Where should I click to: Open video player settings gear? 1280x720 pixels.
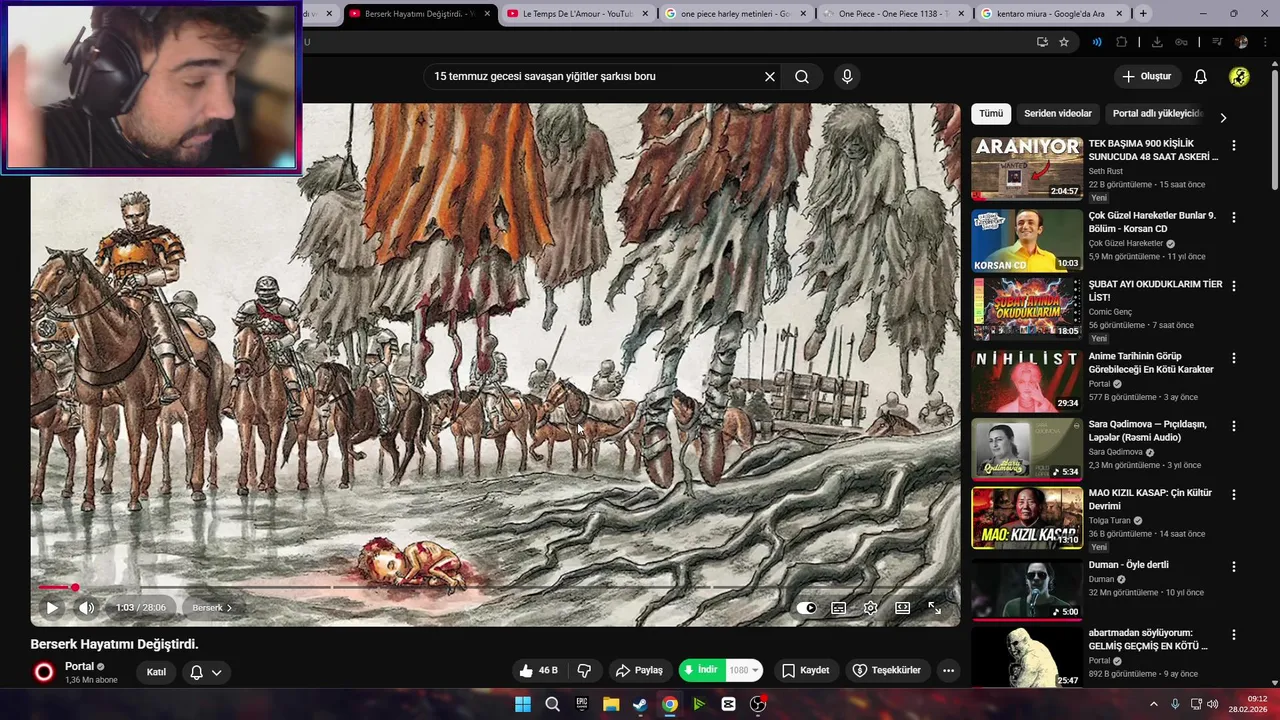871,608
